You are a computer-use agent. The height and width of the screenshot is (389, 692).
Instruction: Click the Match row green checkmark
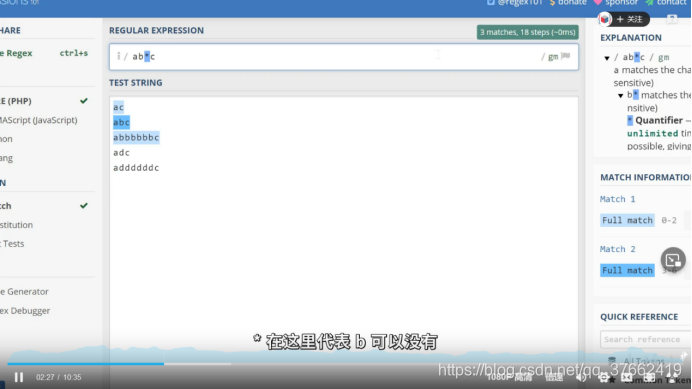84,206
